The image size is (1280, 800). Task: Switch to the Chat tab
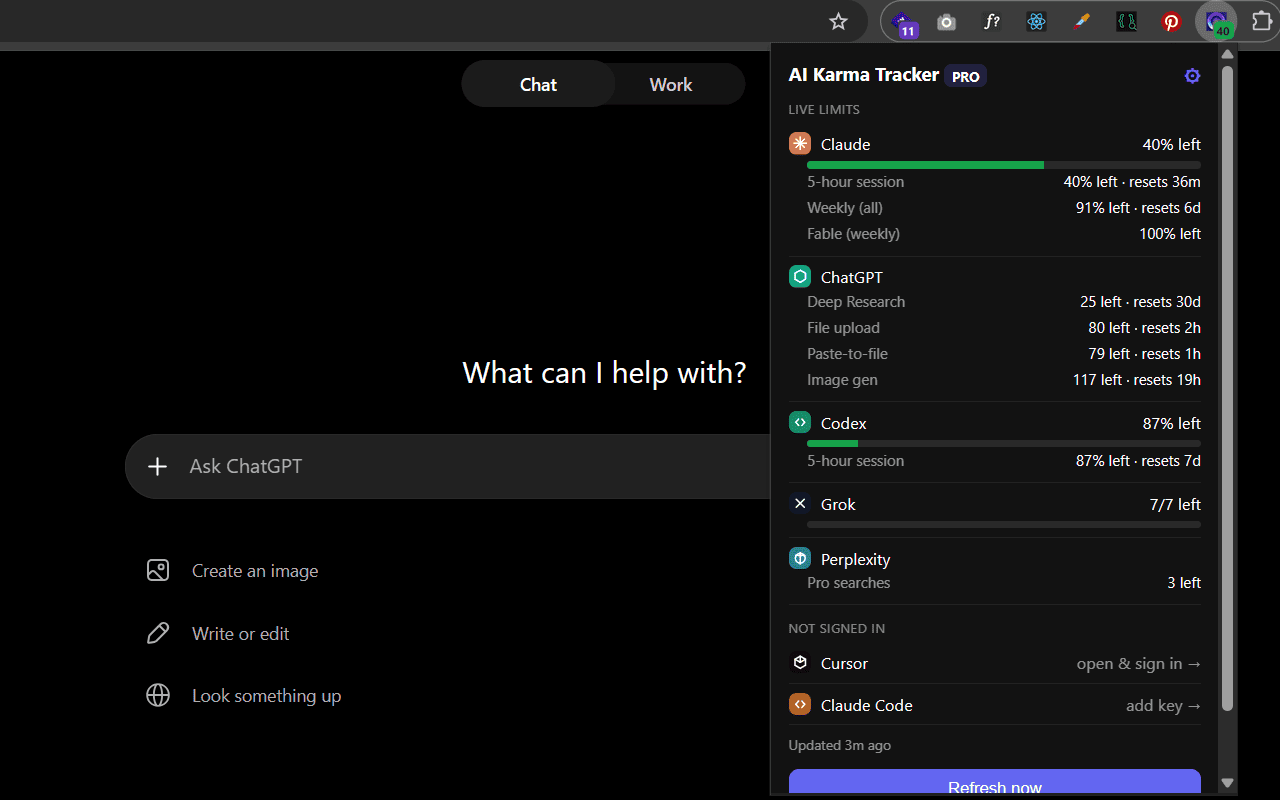coord(538,84)
